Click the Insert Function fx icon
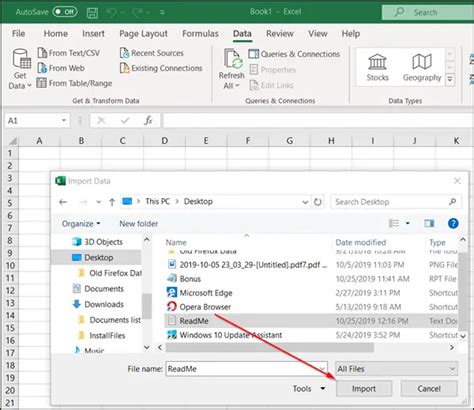This screenshot has width=474, height=410. click(x=148, y=120)
